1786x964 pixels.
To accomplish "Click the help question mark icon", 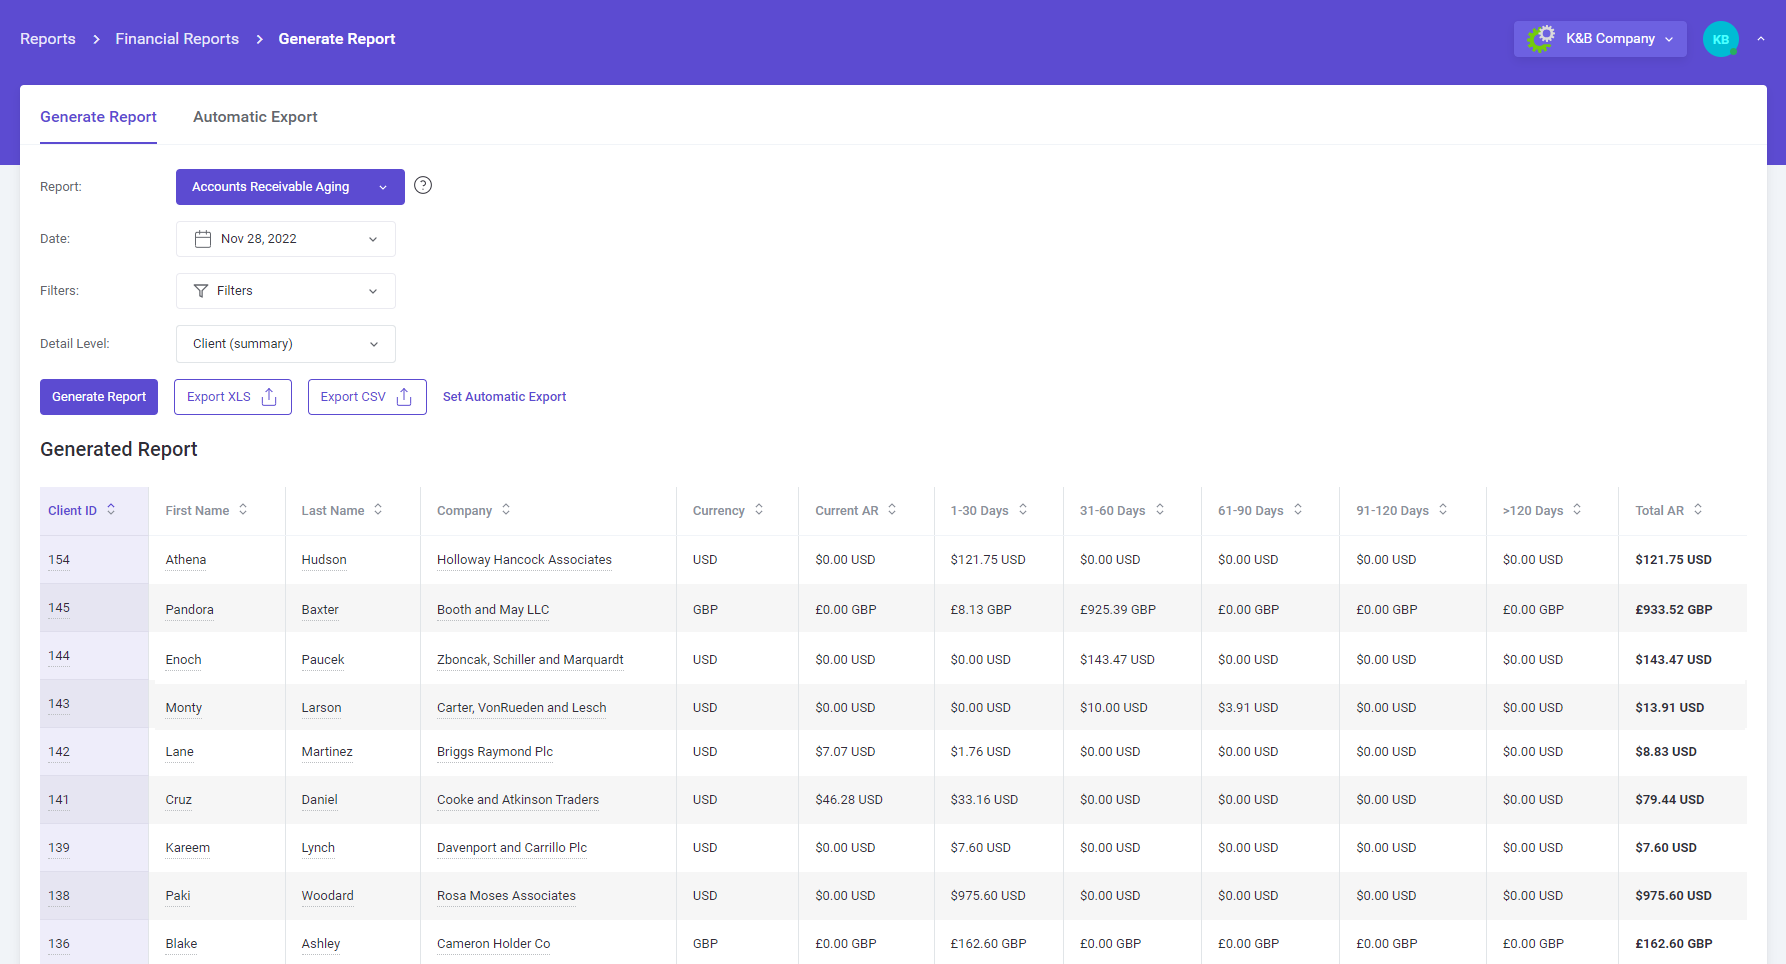I will 423,185.
